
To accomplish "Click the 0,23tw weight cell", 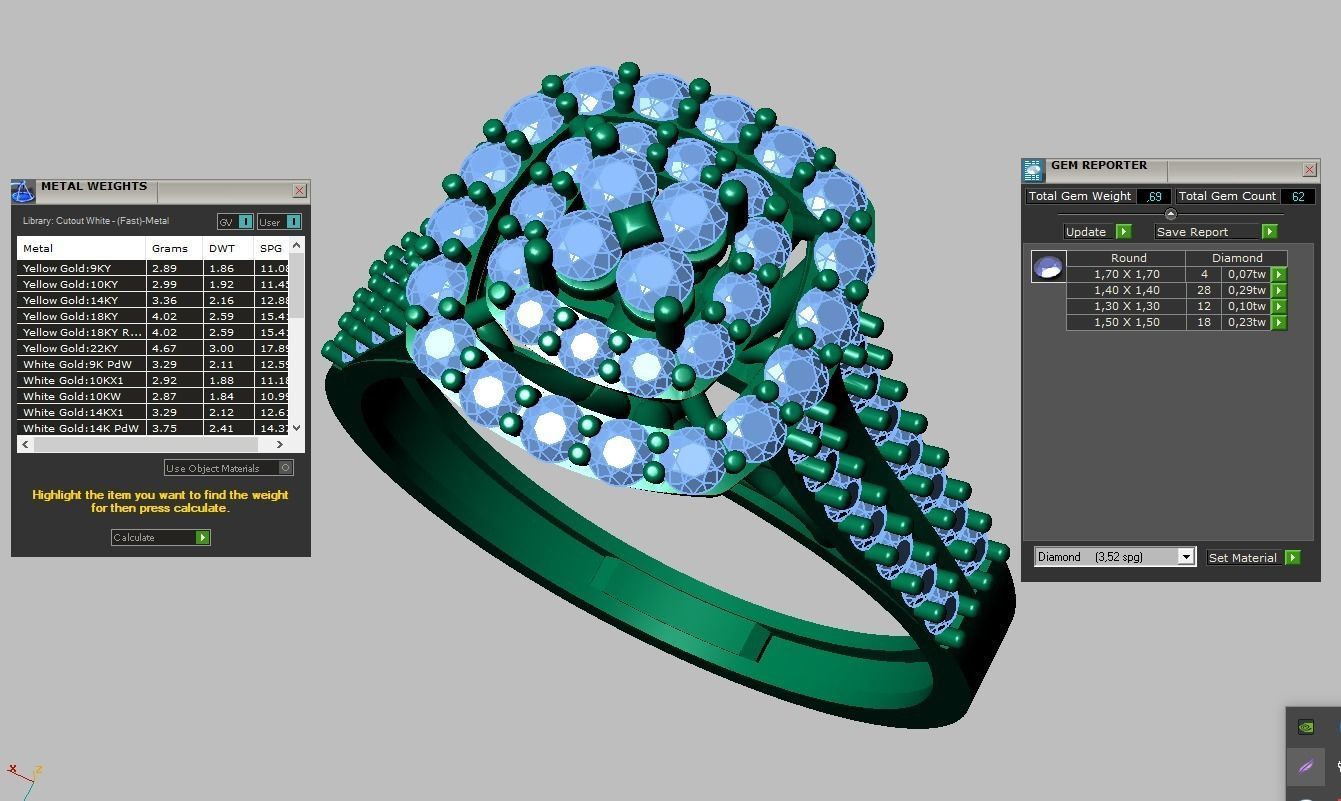I will (1246, 322).
